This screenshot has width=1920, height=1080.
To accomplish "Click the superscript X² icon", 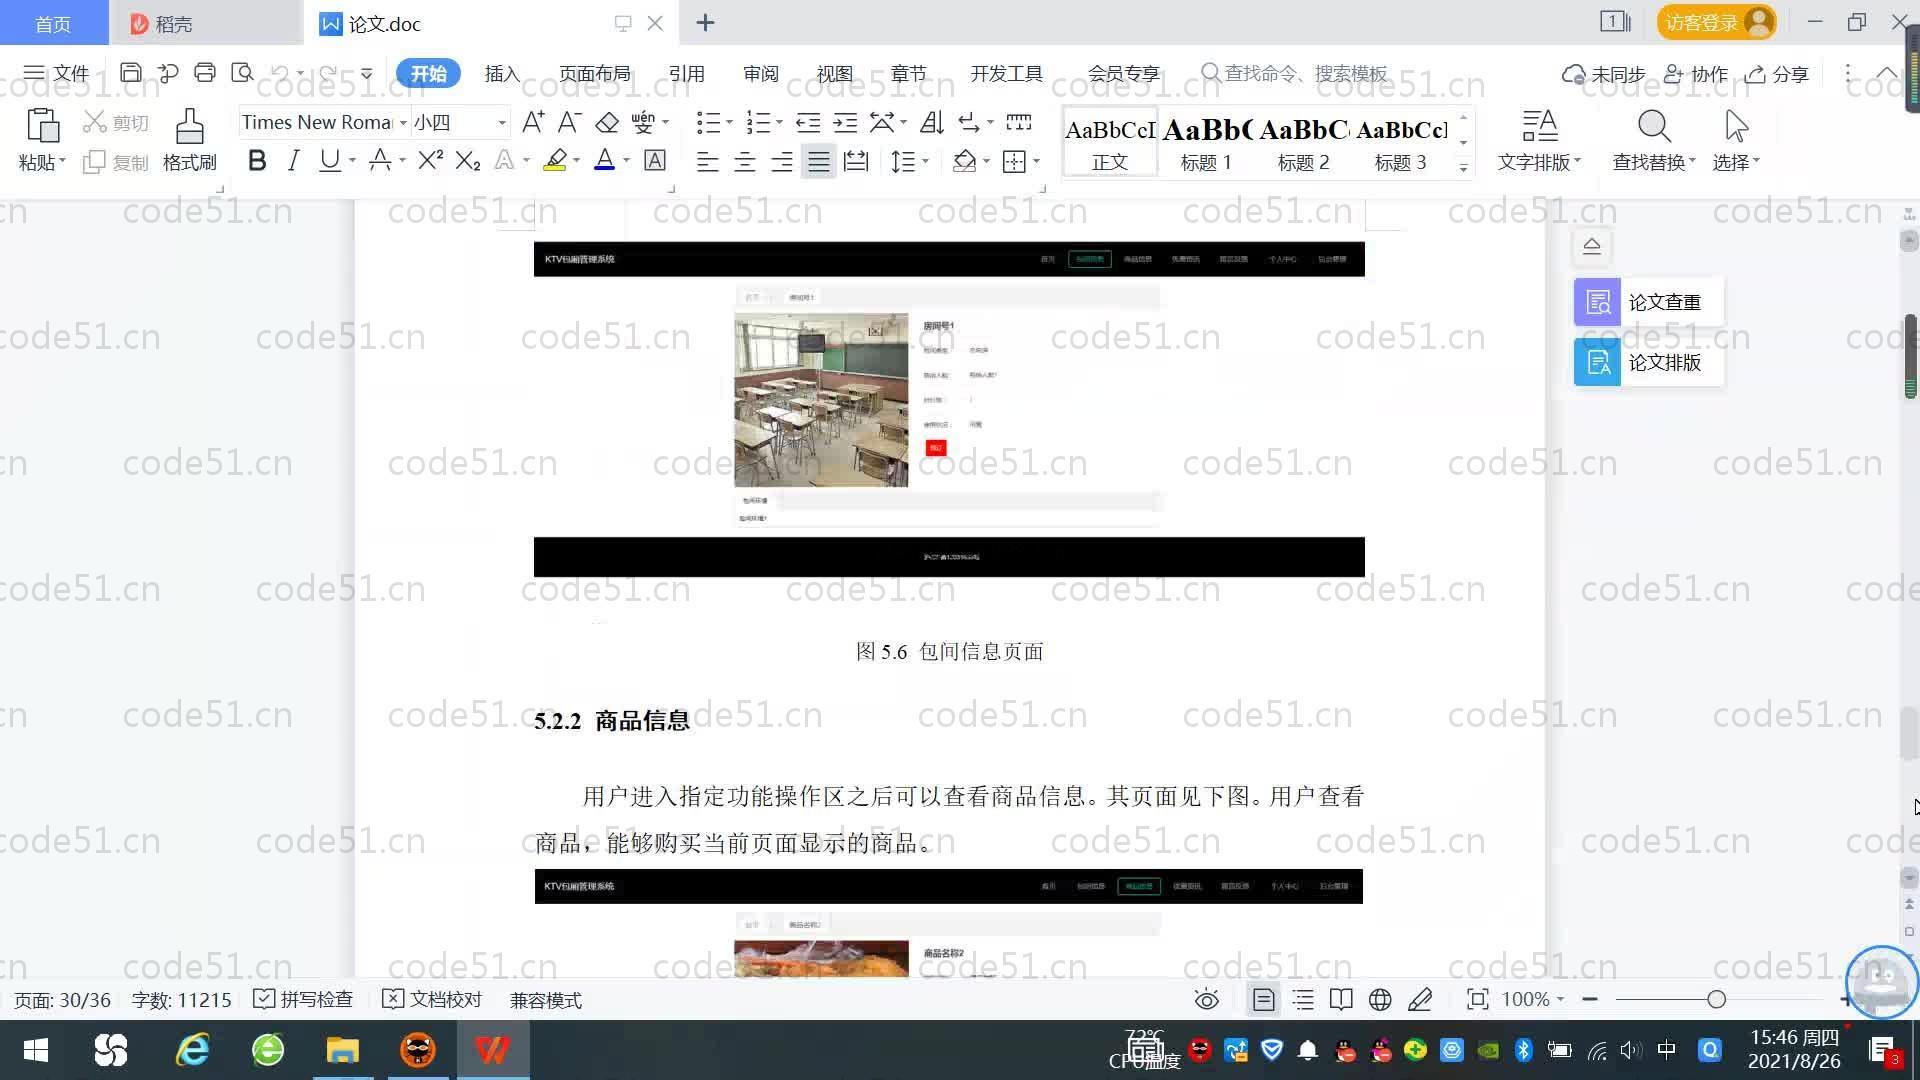I will tap(430, 161).
